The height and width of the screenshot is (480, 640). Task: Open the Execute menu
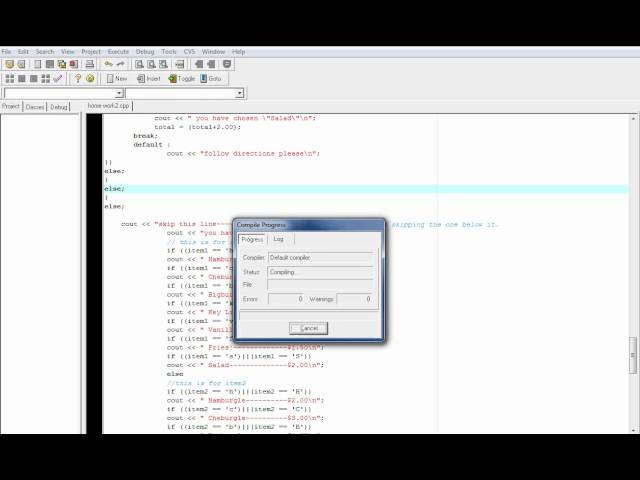click(x=118, y=52)
